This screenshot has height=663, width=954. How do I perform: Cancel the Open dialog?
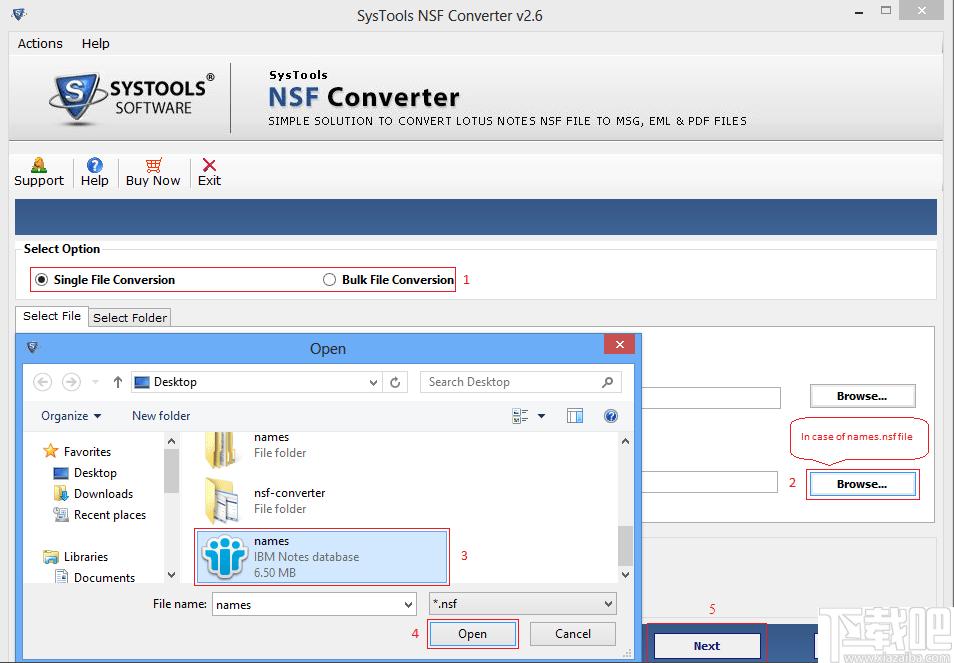click(573, 634)
